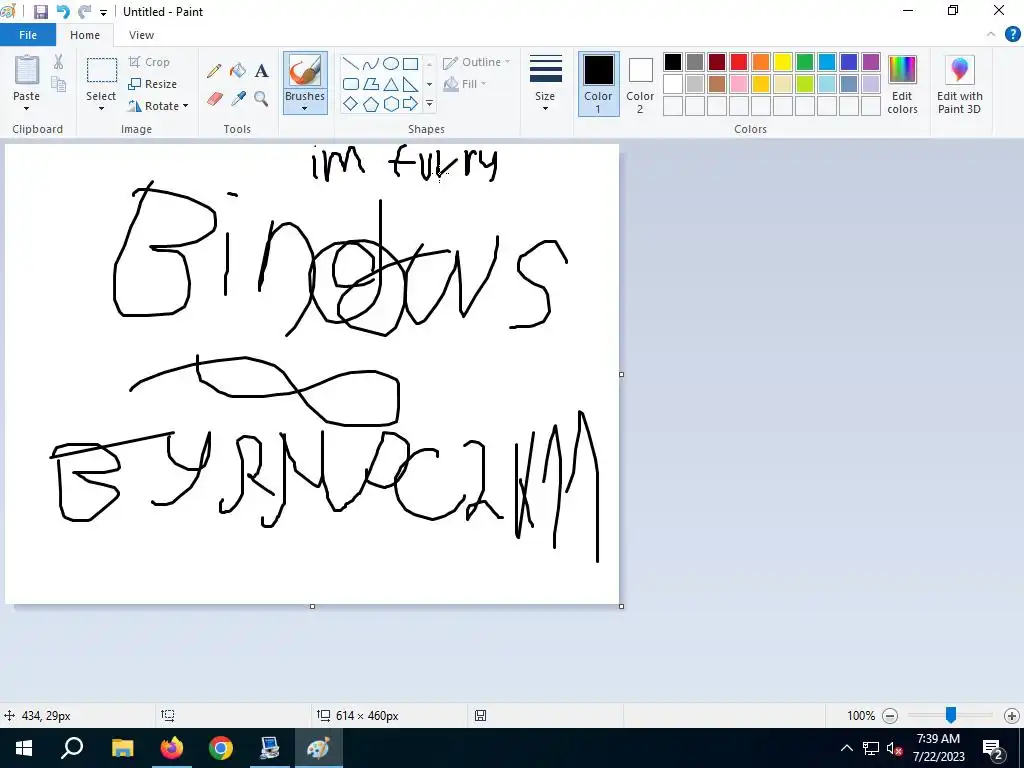Screen dimensions: 1024x768
Task: Click the Crop button
Action: (150, 62)
